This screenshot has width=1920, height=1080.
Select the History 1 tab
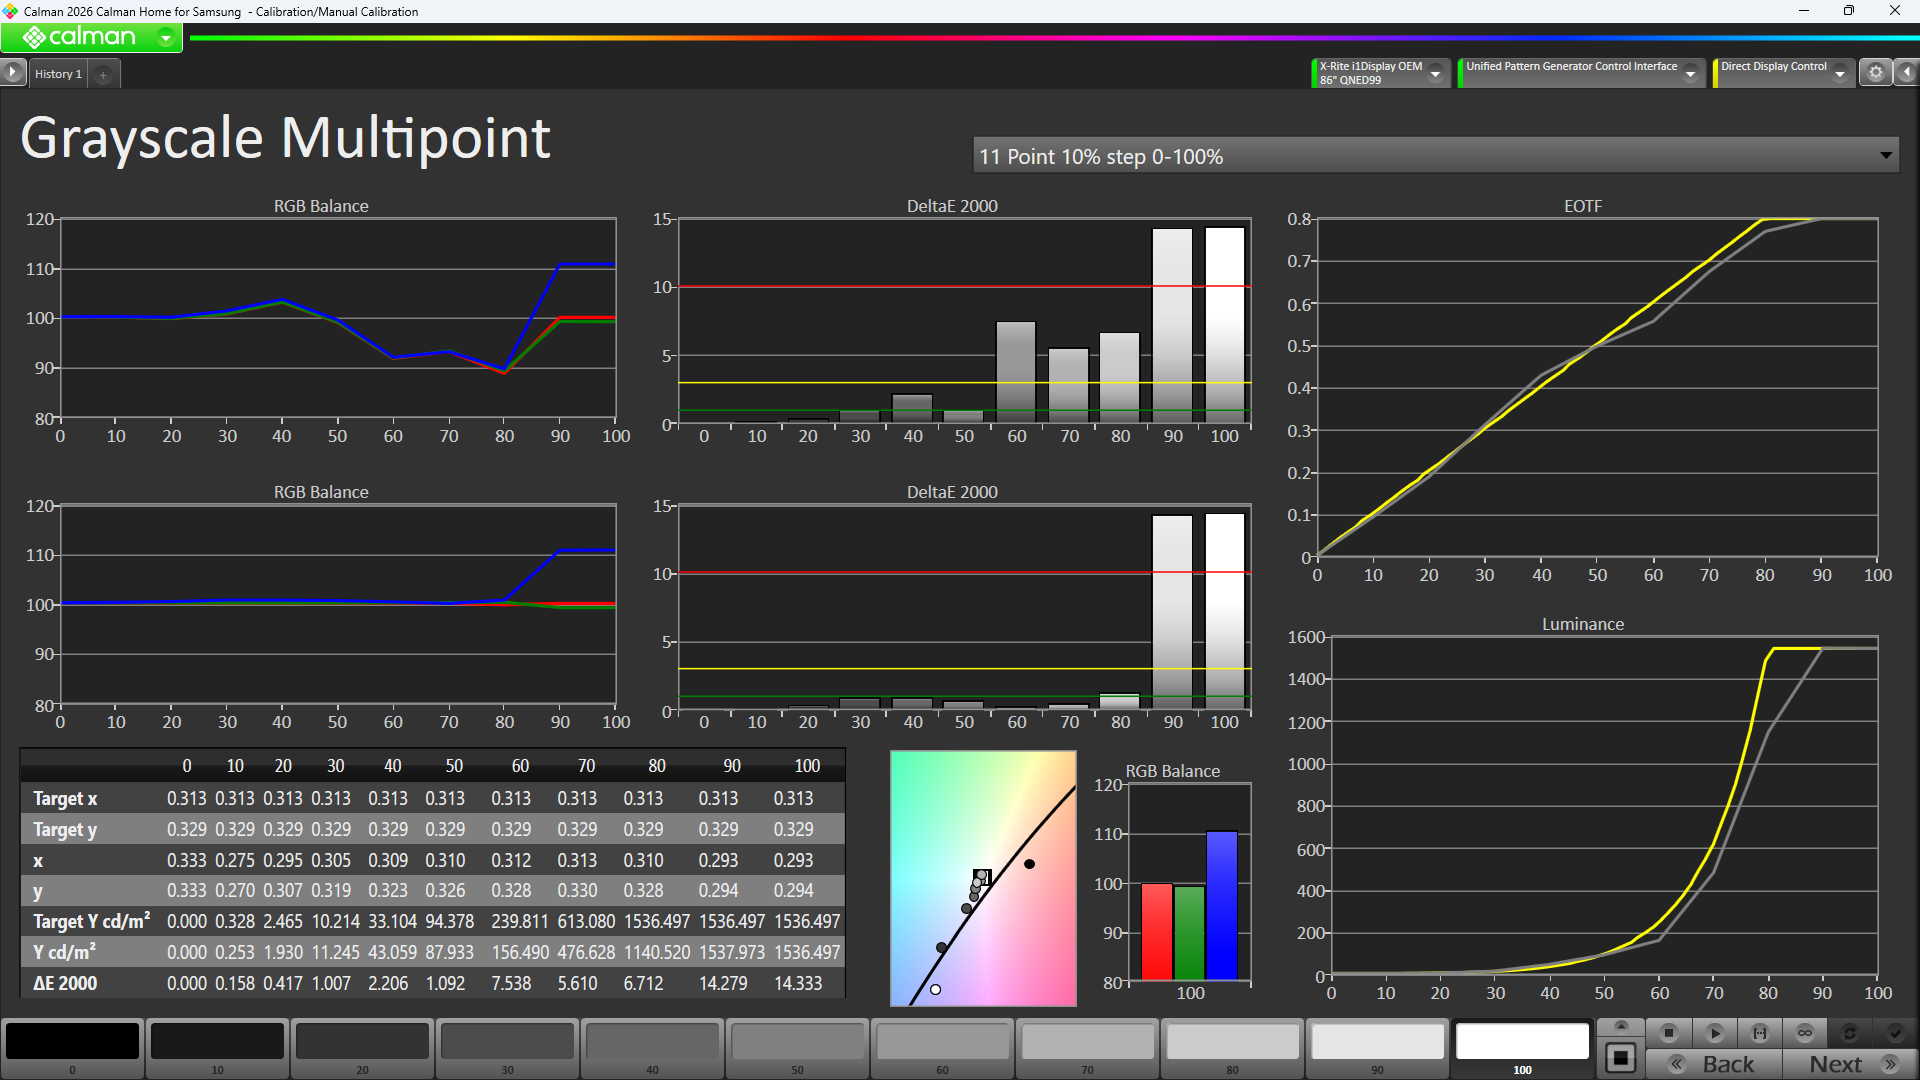[x=58, y=74]
